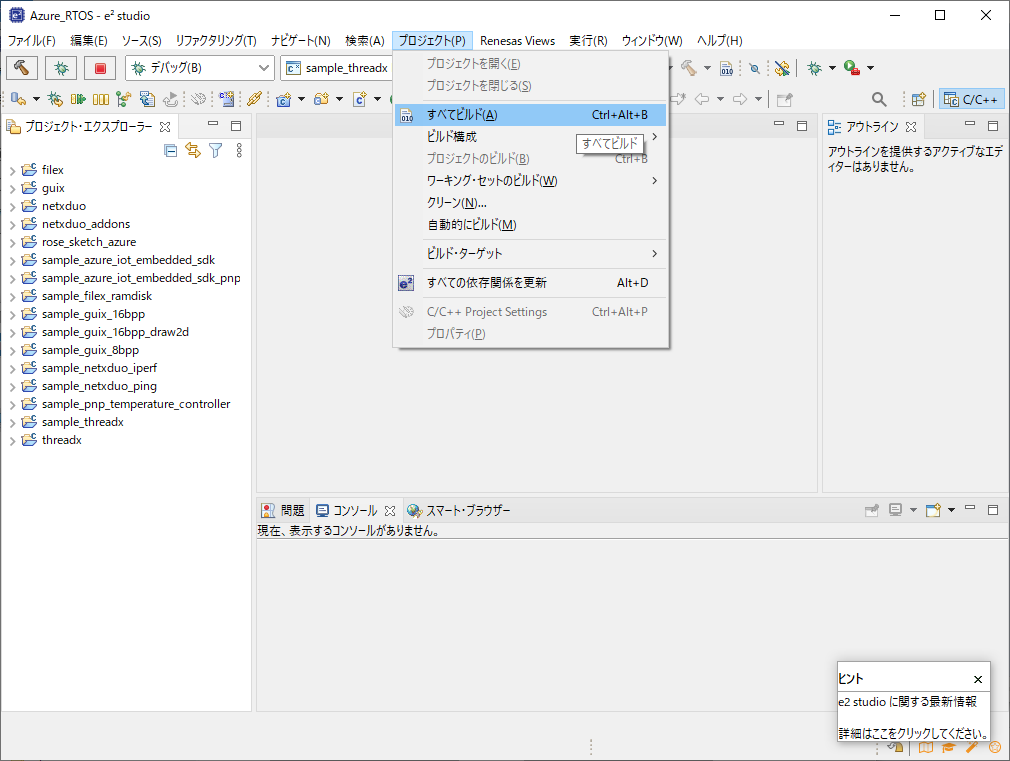Click the yellow suspend bars toolbar icon

(x=100, y=99)
